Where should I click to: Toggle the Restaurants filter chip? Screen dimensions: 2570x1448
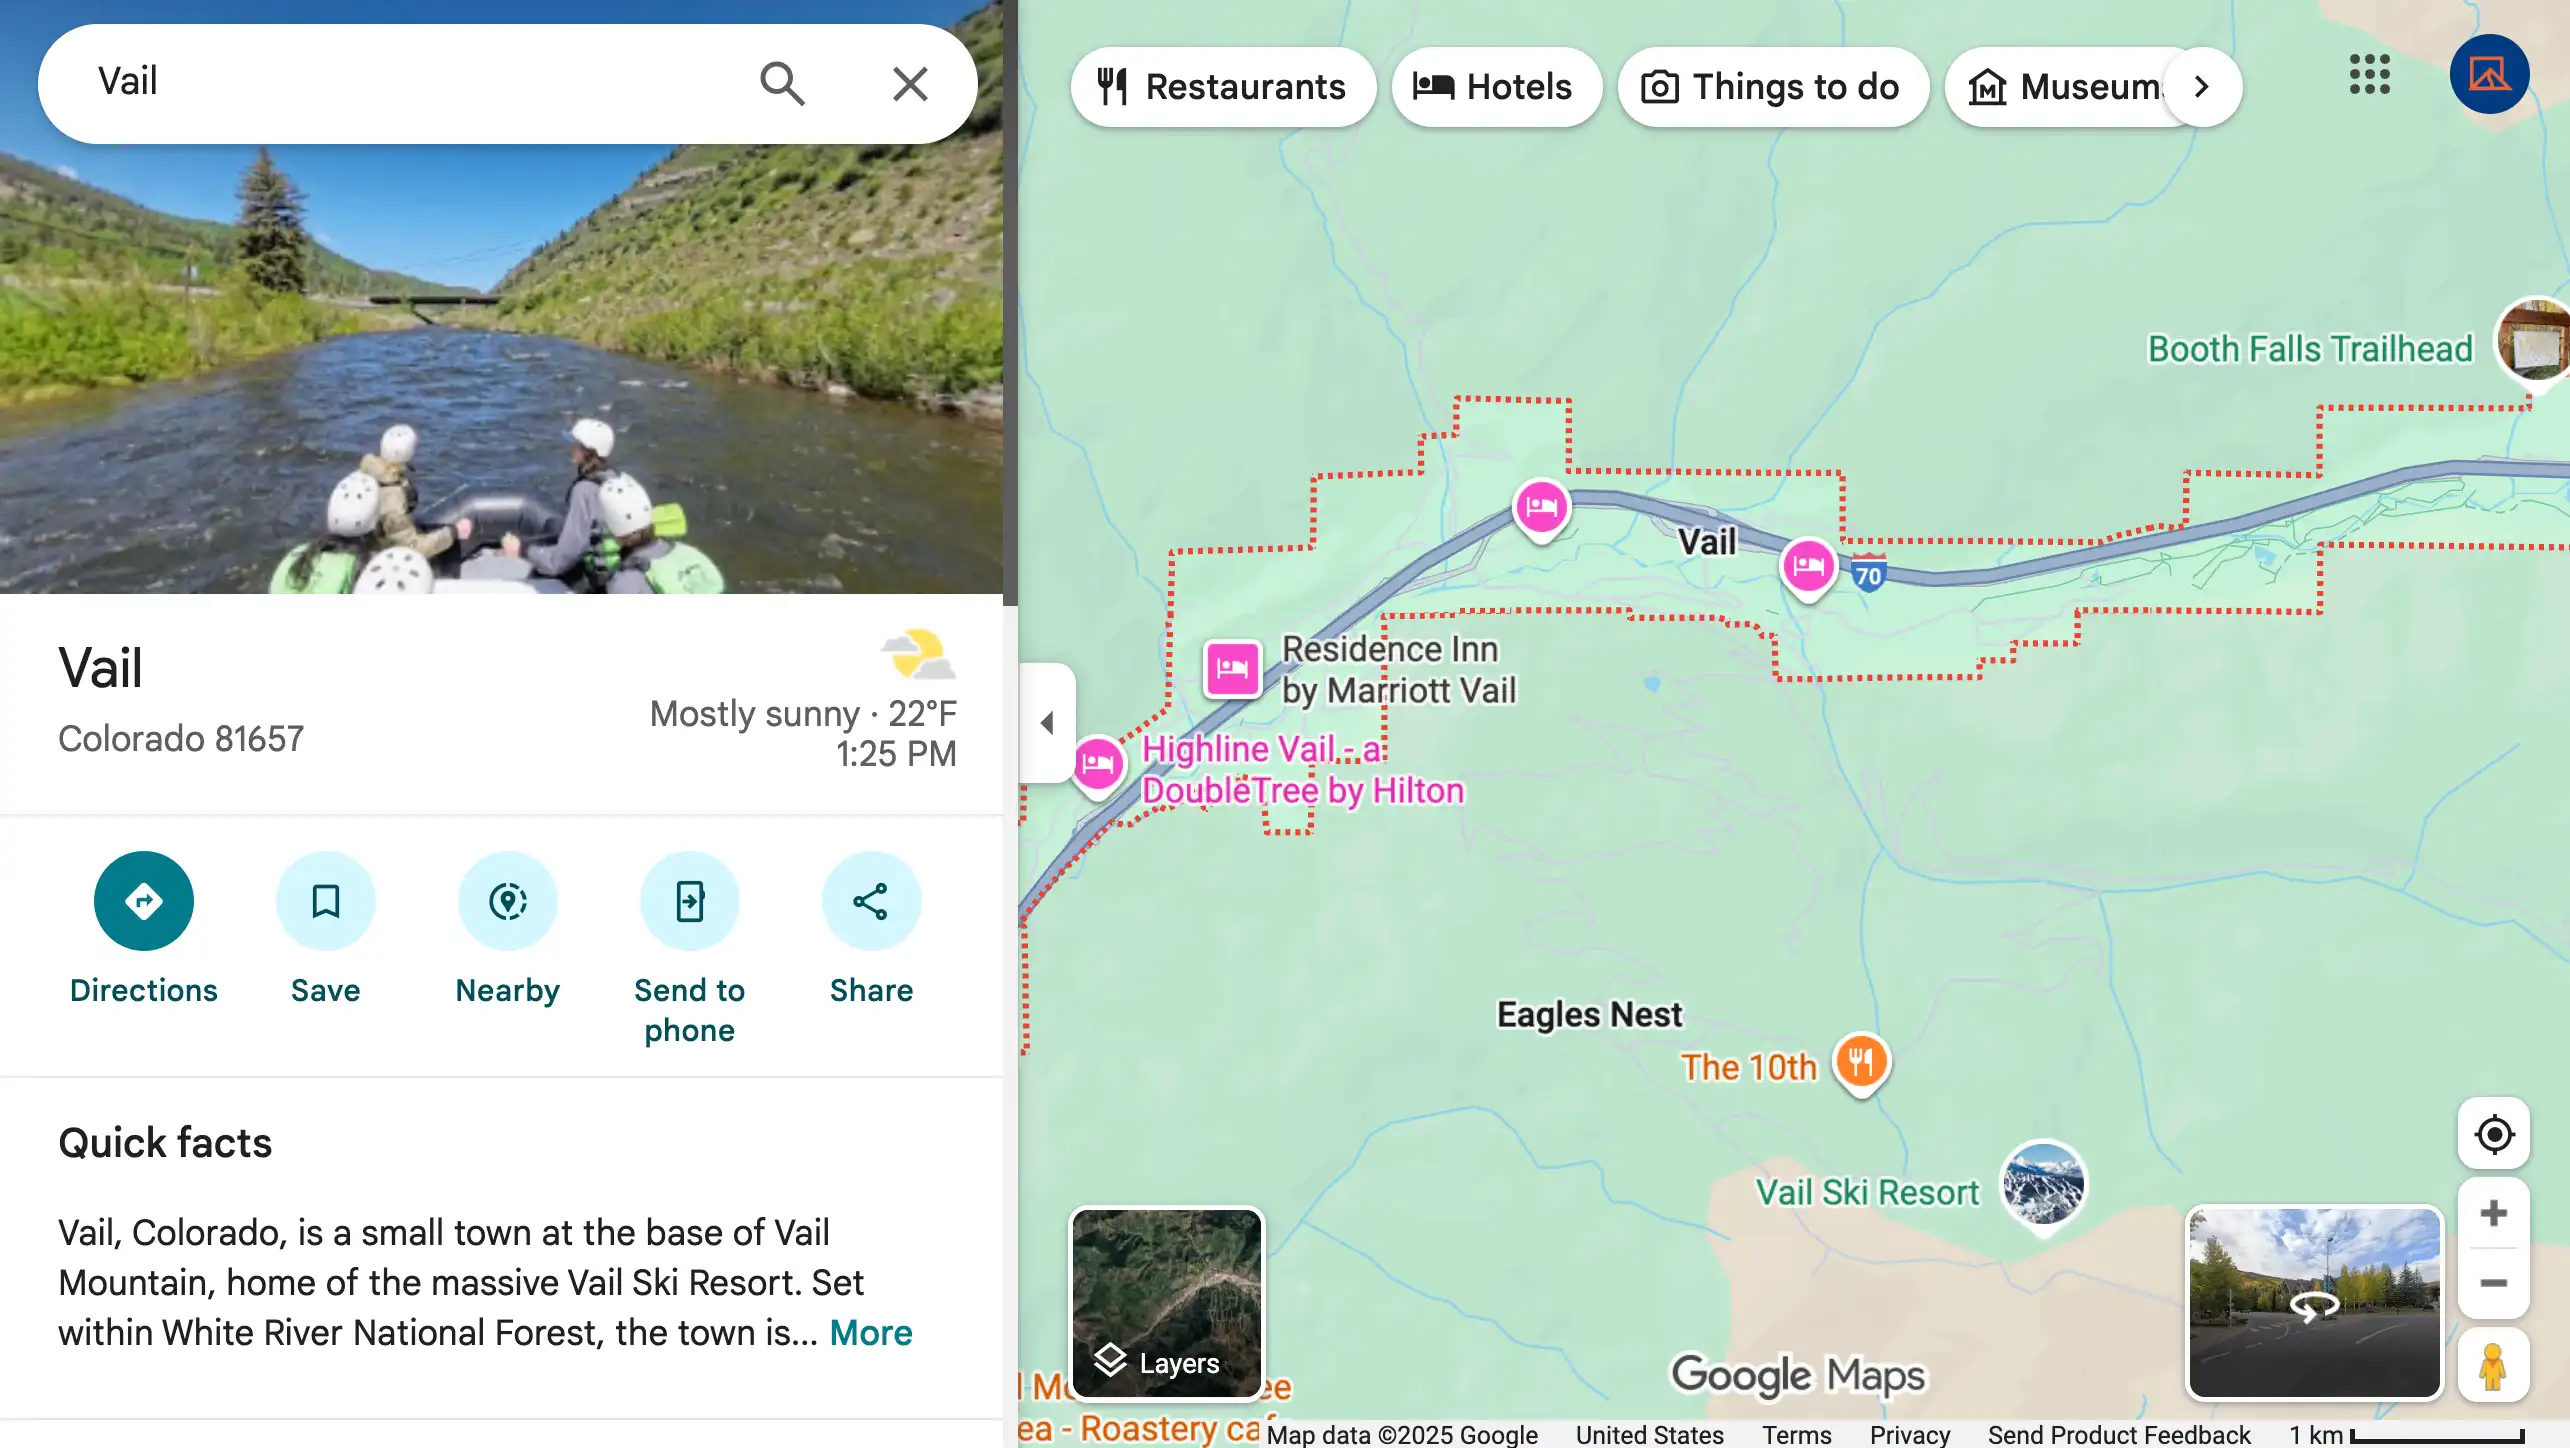click(x=1222, y=87)
